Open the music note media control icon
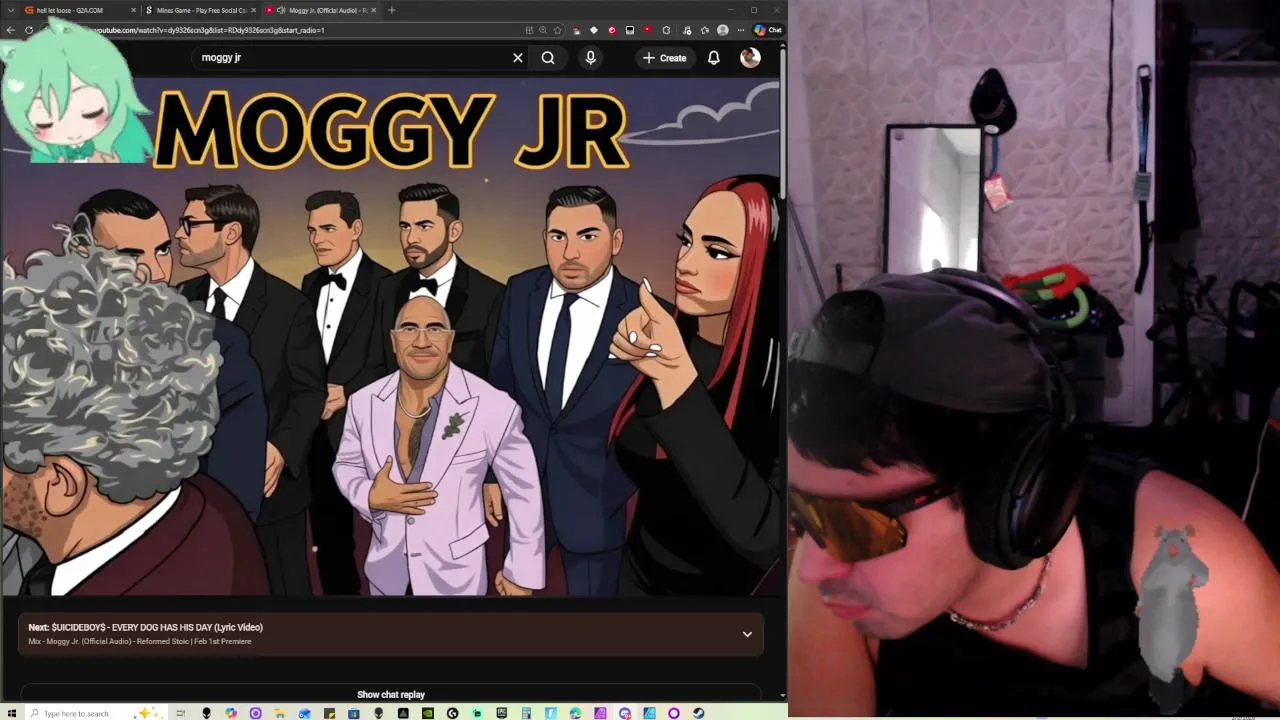 [687, 30]
